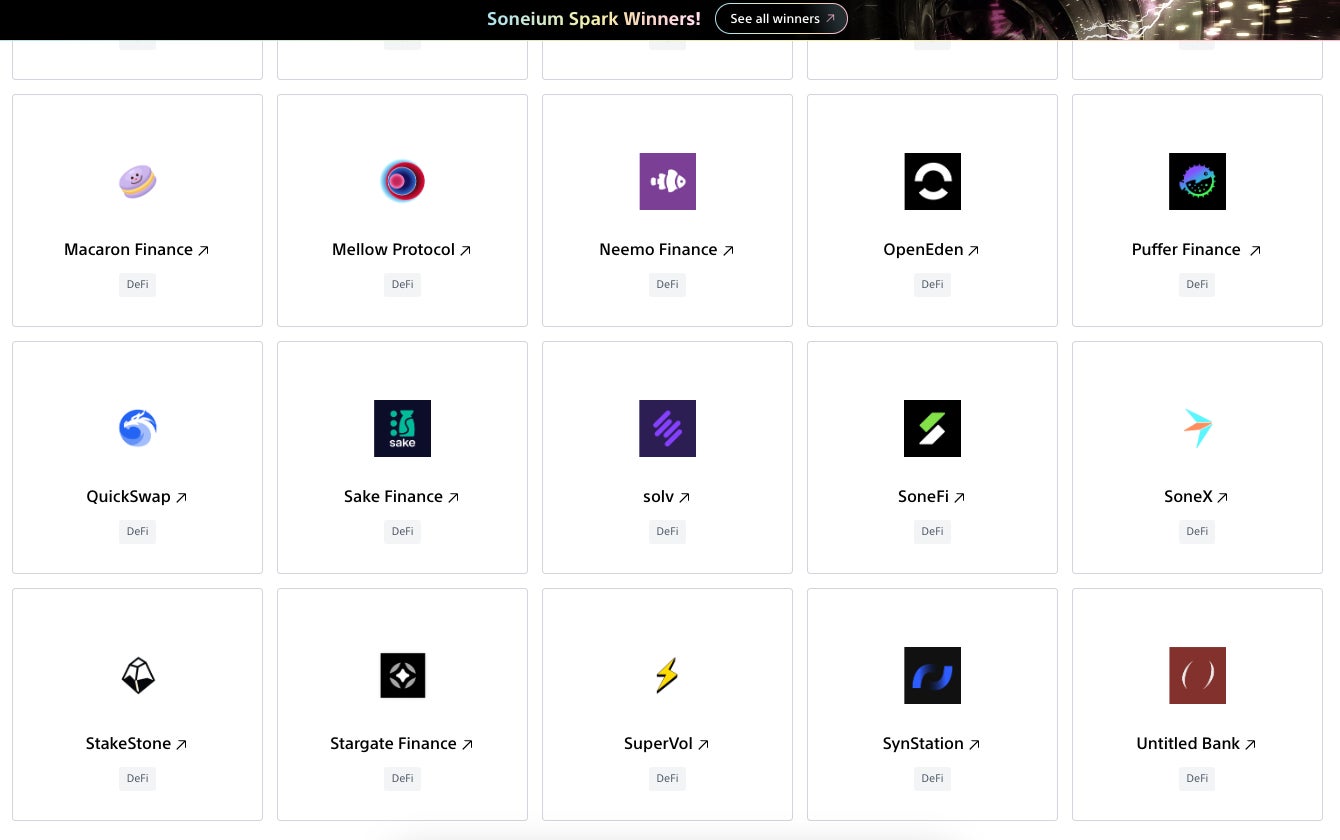Screen dimensions: 1340x840
Task: Select the DeFi tag under SoneX
Action: tap(1197, 532)
